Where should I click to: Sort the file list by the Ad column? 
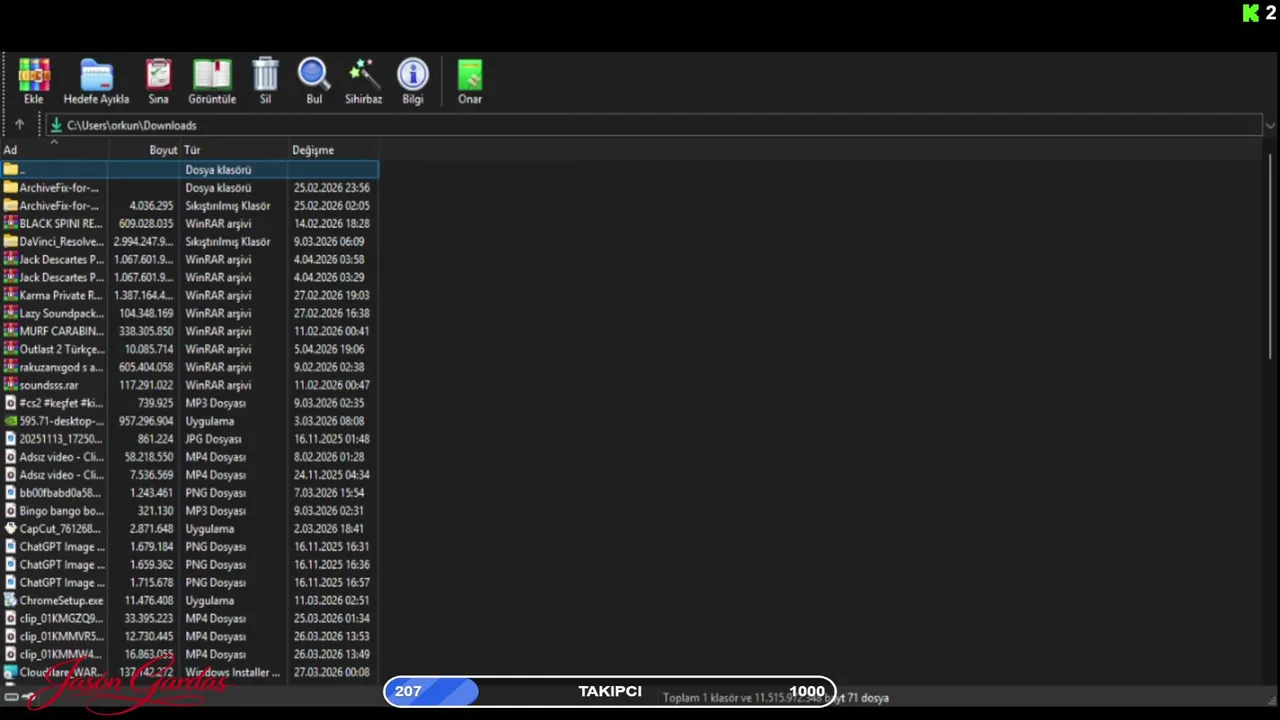tap(54, 150)
